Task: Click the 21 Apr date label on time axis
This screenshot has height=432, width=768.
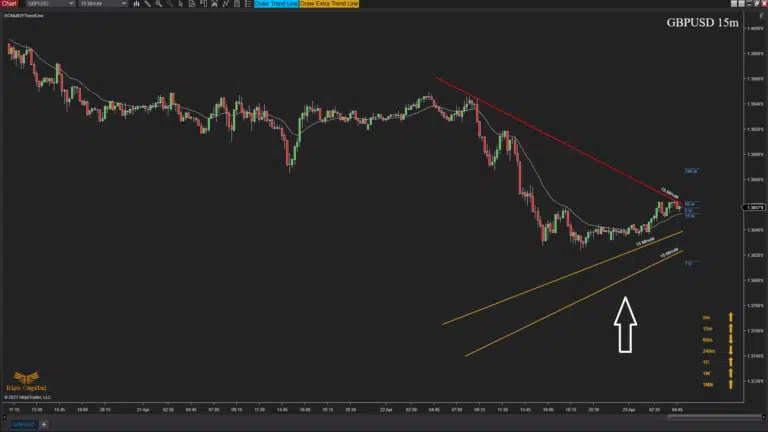Action: point(143,409)
